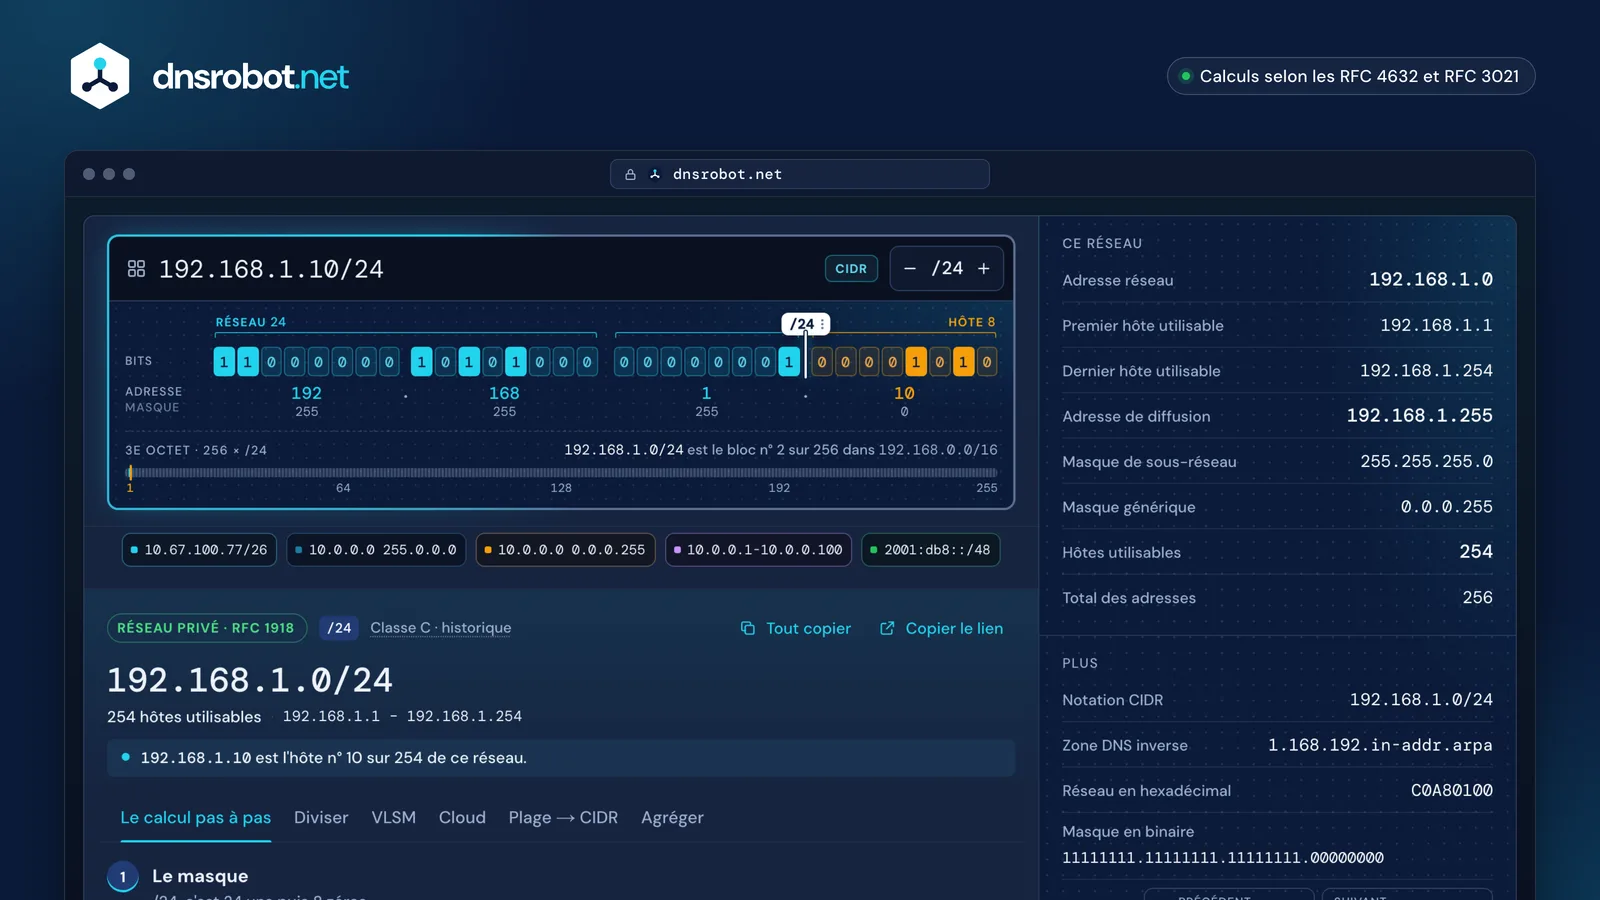
Task: Click the RÉSEAU PRIVÉ · RFC 1918 badge
Action: [x=206, y=628]
